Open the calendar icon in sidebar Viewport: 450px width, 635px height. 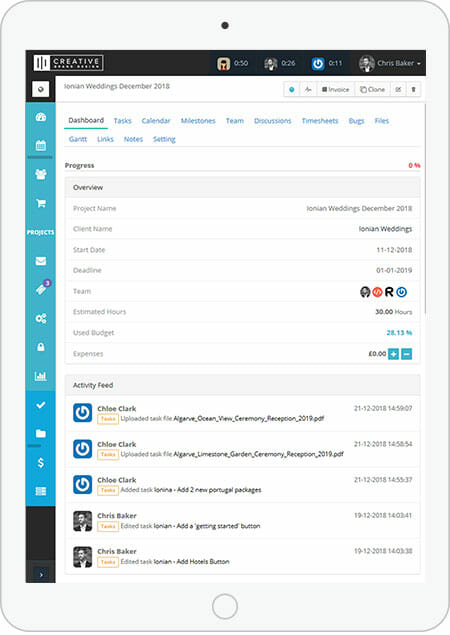[41, 145]
